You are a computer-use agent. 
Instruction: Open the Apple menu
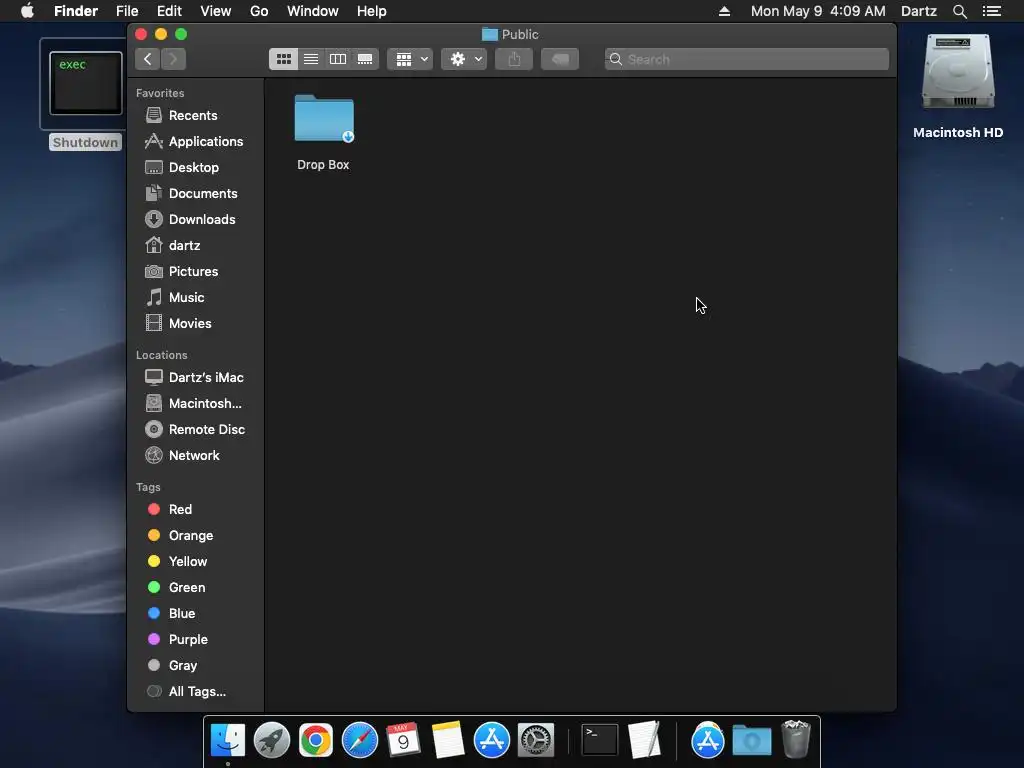27,11
